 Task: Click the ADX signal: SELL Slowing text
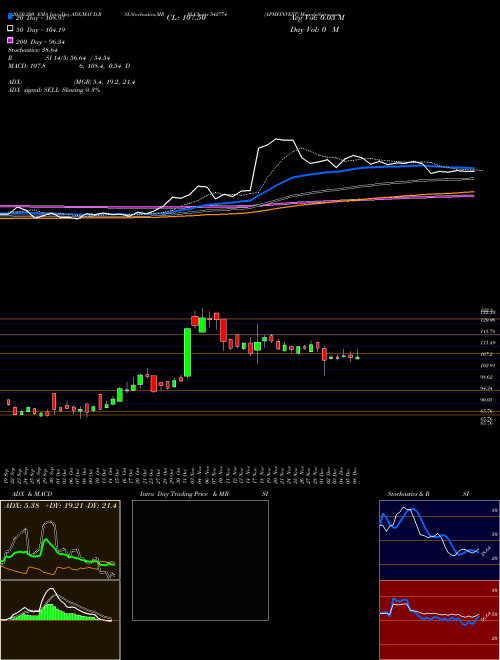click(x=54, y=90)
